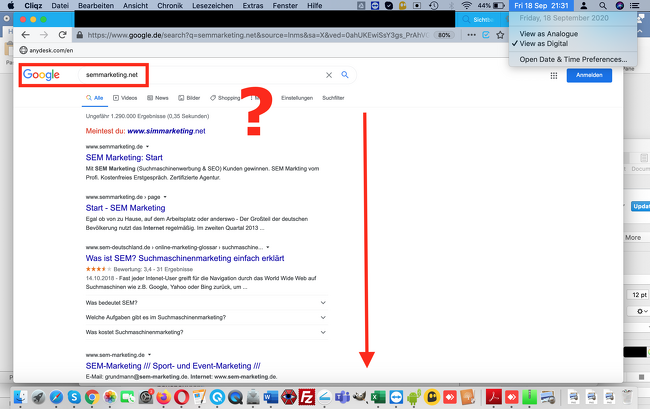Clear the search query with the X icon
The image size is (650, 409).
point(329,75)
